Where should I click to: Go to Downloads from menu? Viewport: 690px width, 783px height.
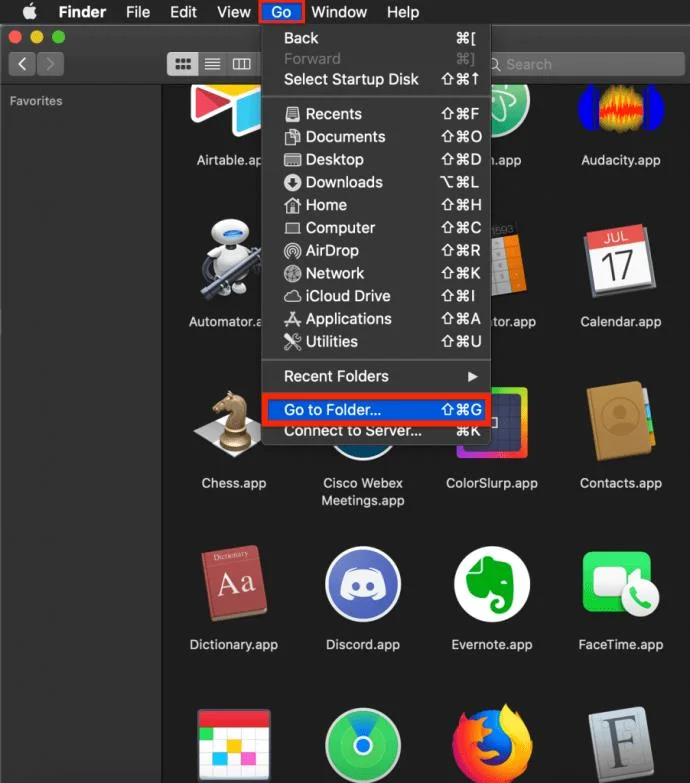pyautogui.click(x=376, y=182)
